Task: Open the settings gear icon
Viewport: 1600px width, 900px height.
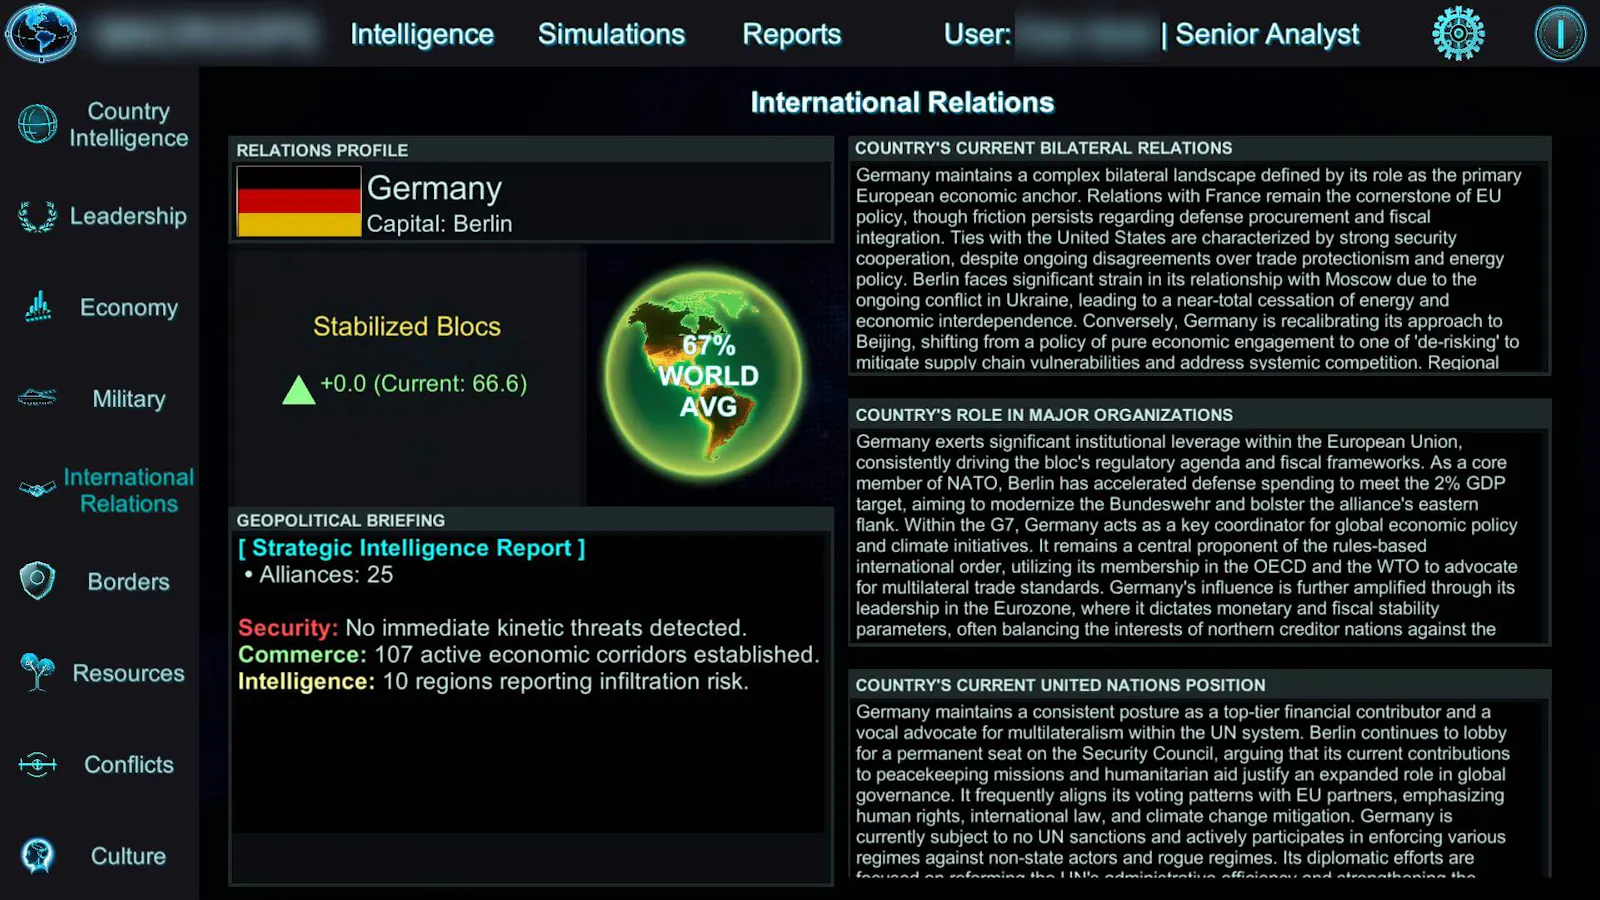Action: tap(1458, 33)
